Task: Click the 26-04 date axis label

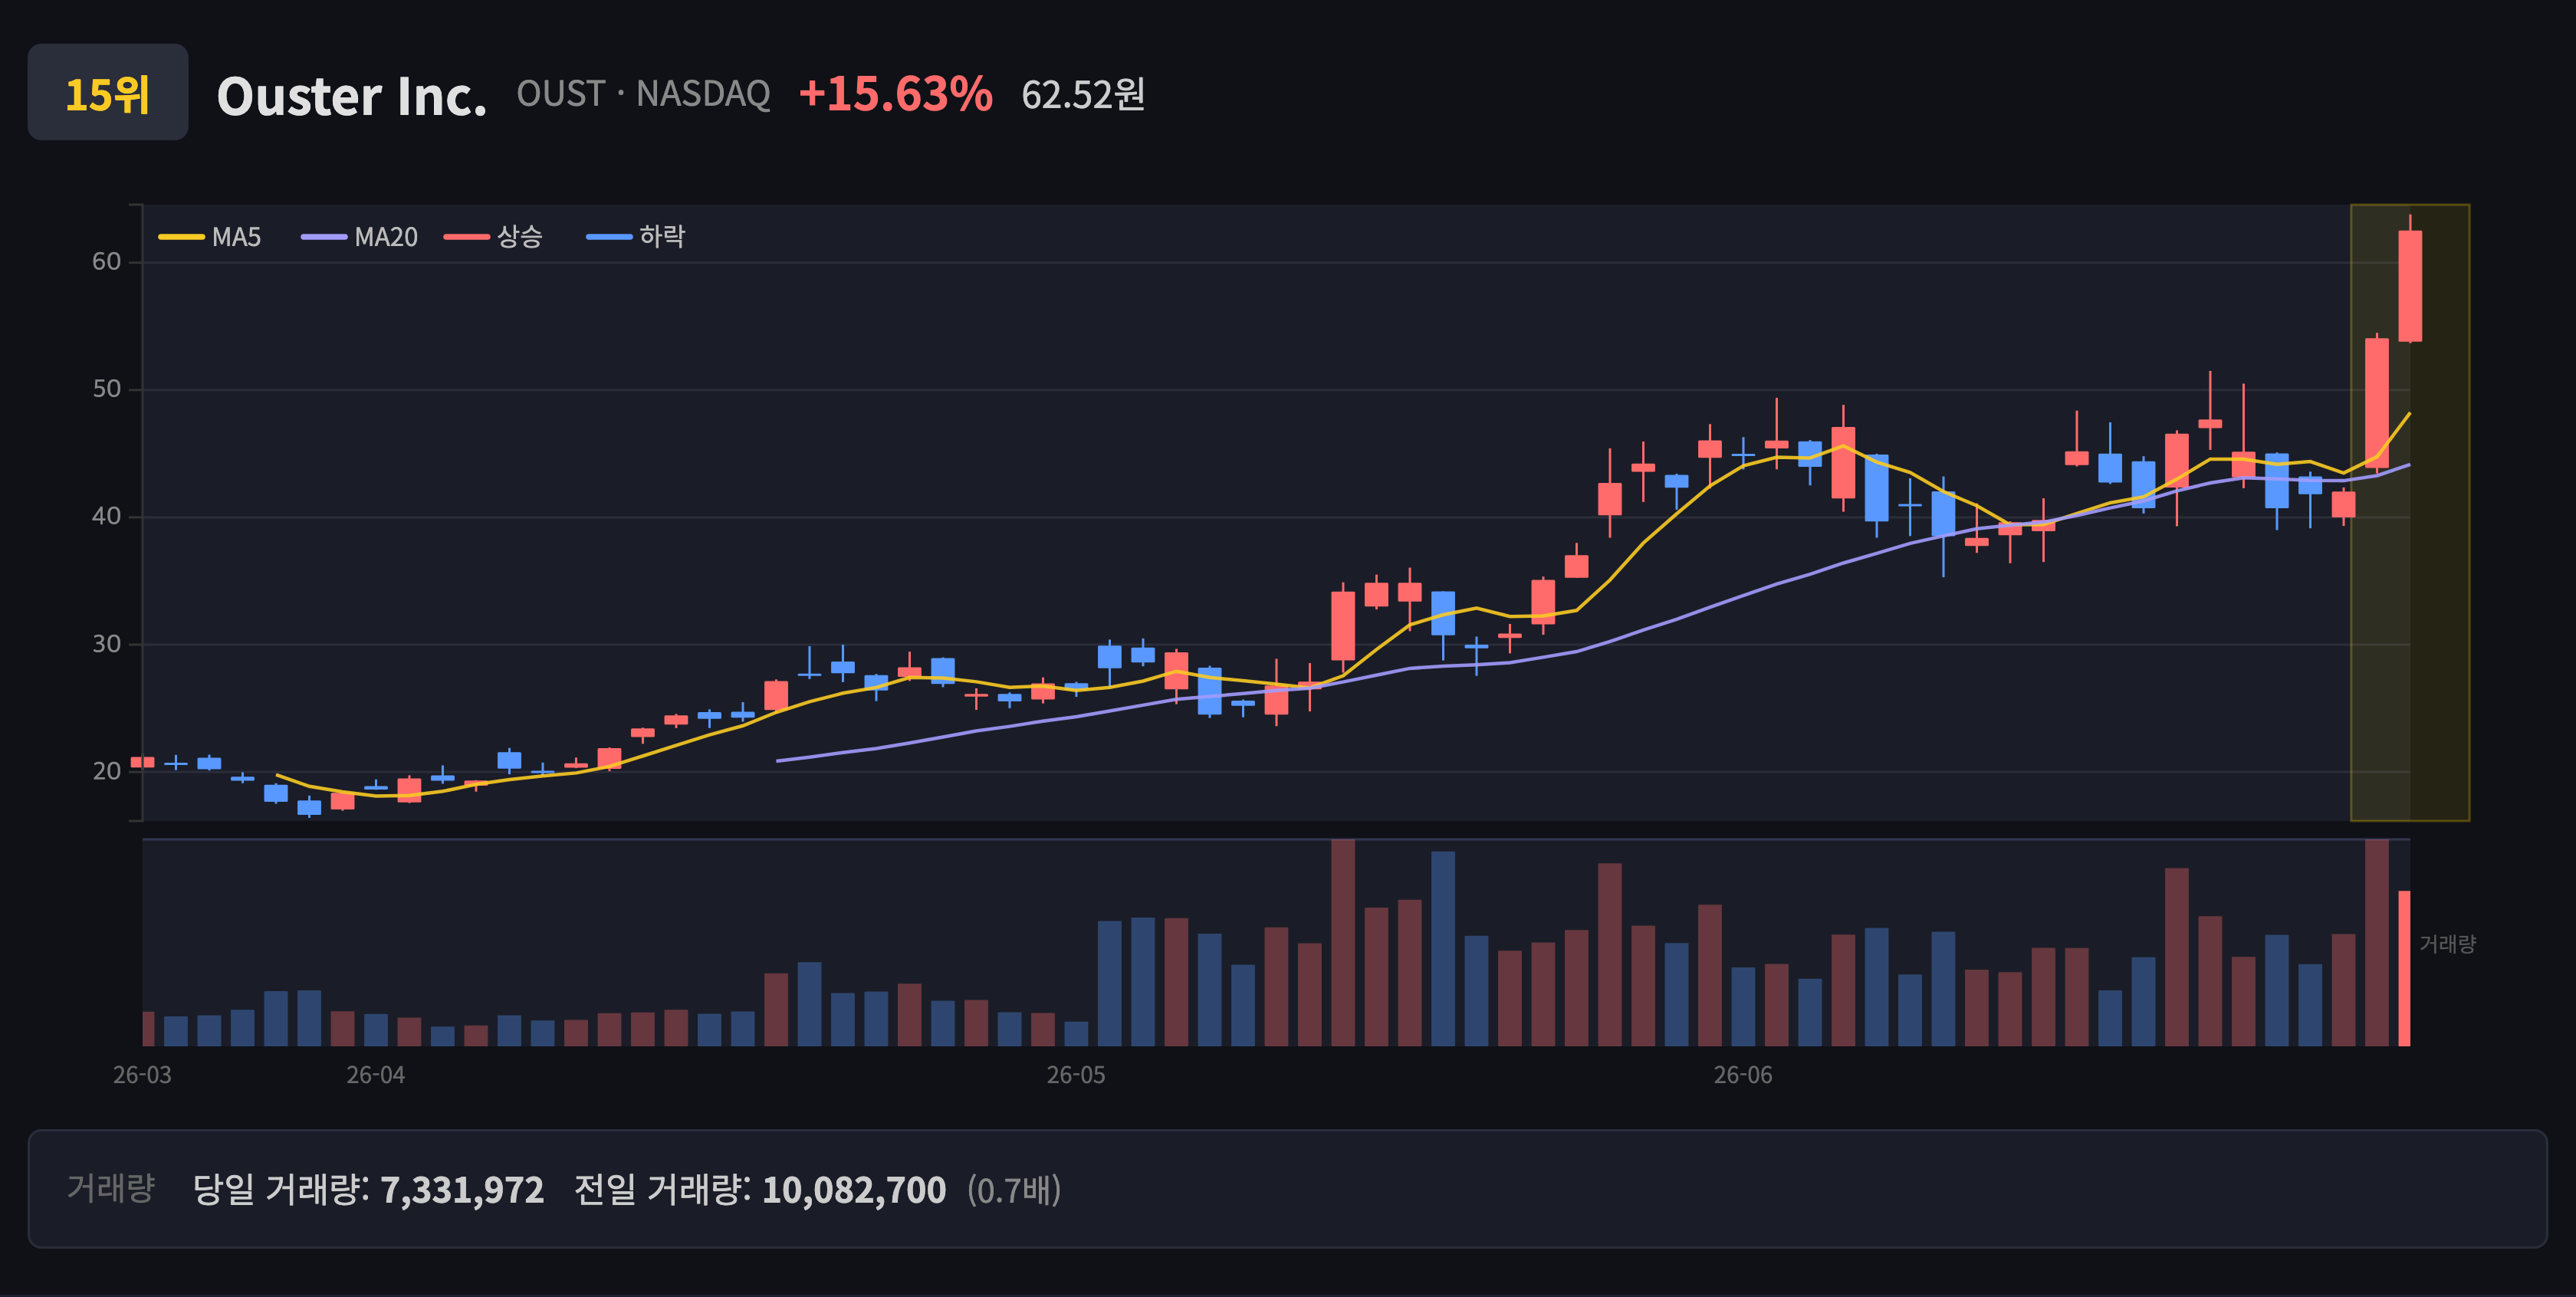Action: click(376, 1075)
